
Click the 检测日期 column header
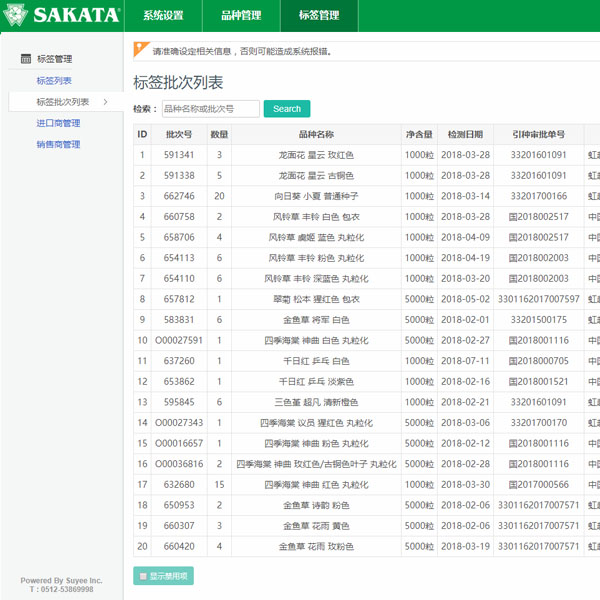pos(465,134)
